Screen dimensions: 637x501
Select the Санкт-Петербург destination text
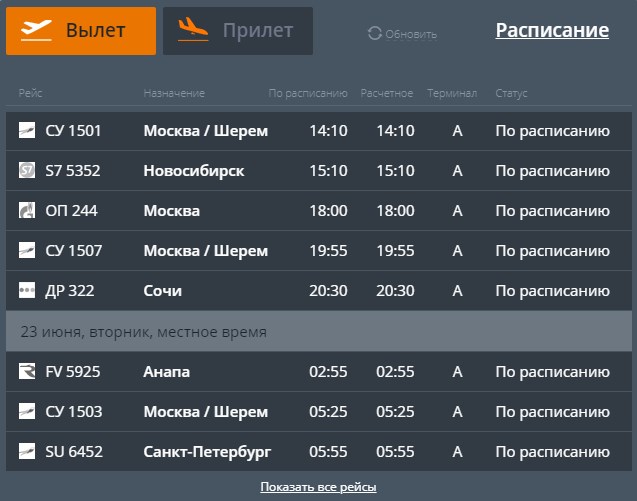pyautogui.click(x=207, y=452)
